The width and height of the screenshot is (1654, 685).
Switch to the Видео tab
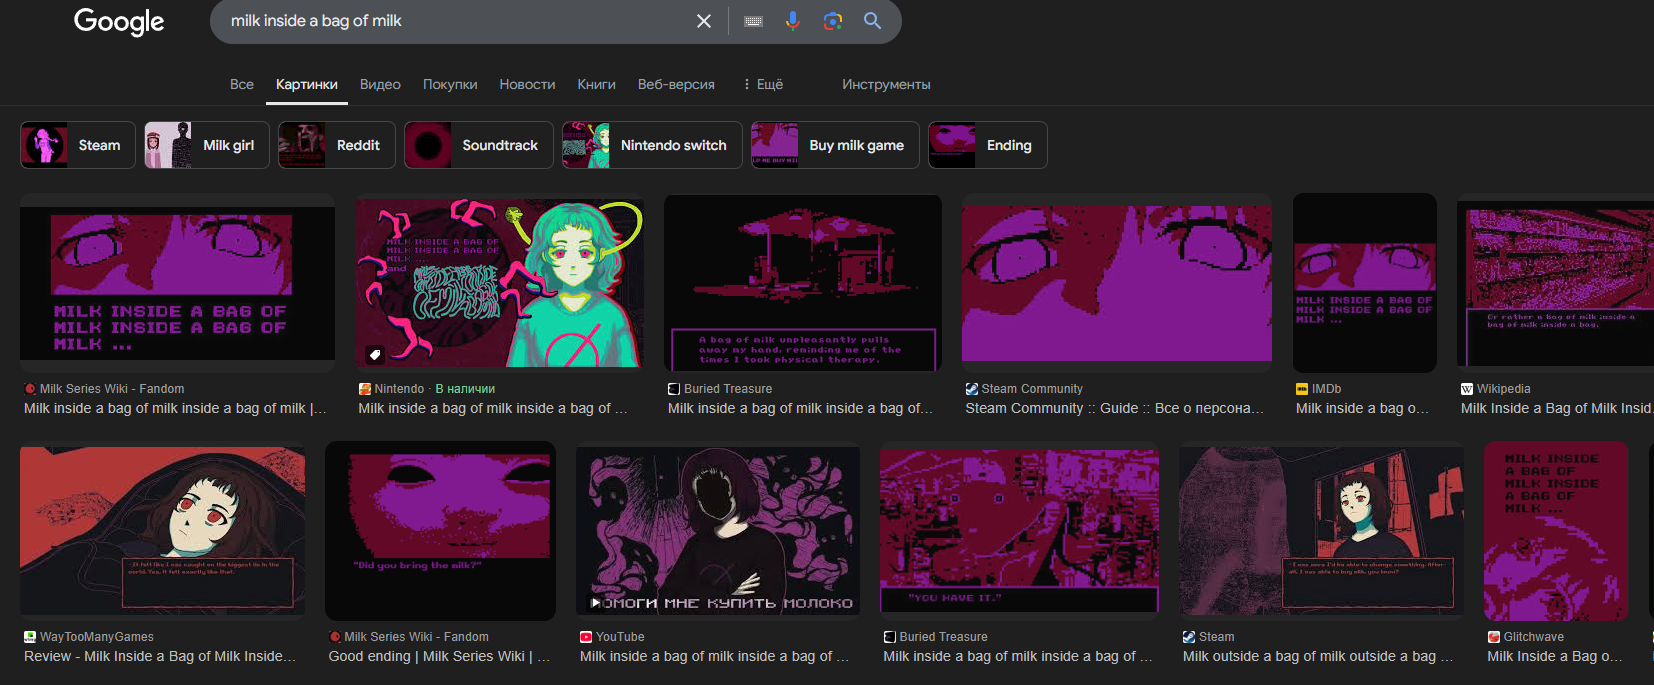pyautogui.click(x=380, y=84)
